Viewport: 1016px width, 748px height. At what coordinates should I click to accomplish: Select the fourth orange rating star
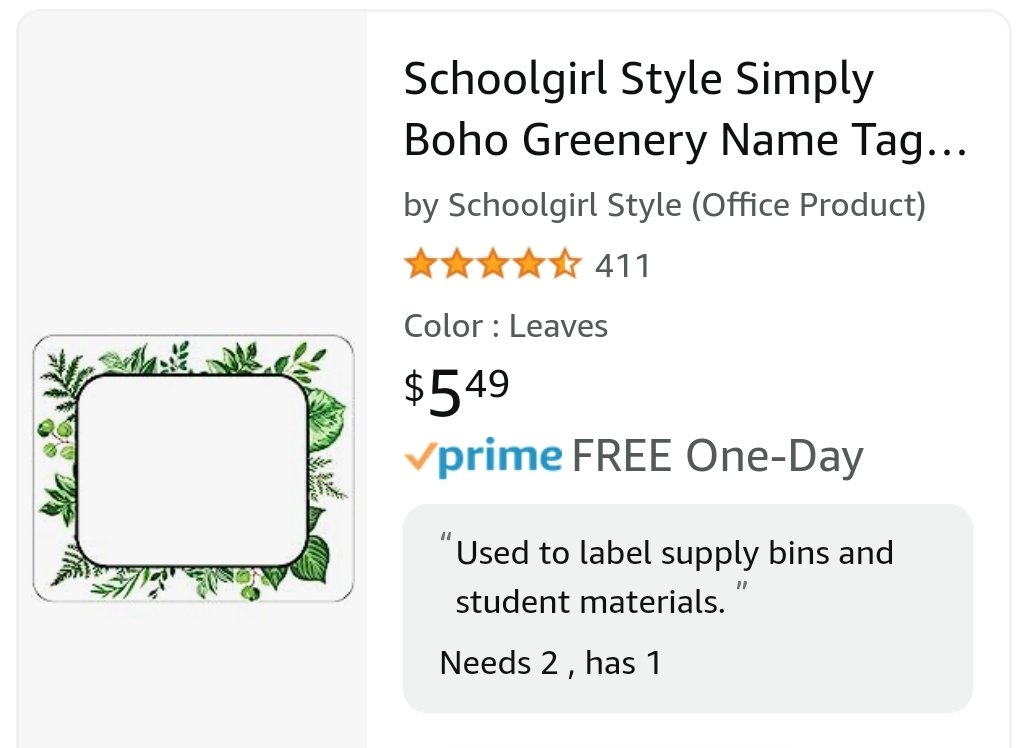(x=530, y=264)
